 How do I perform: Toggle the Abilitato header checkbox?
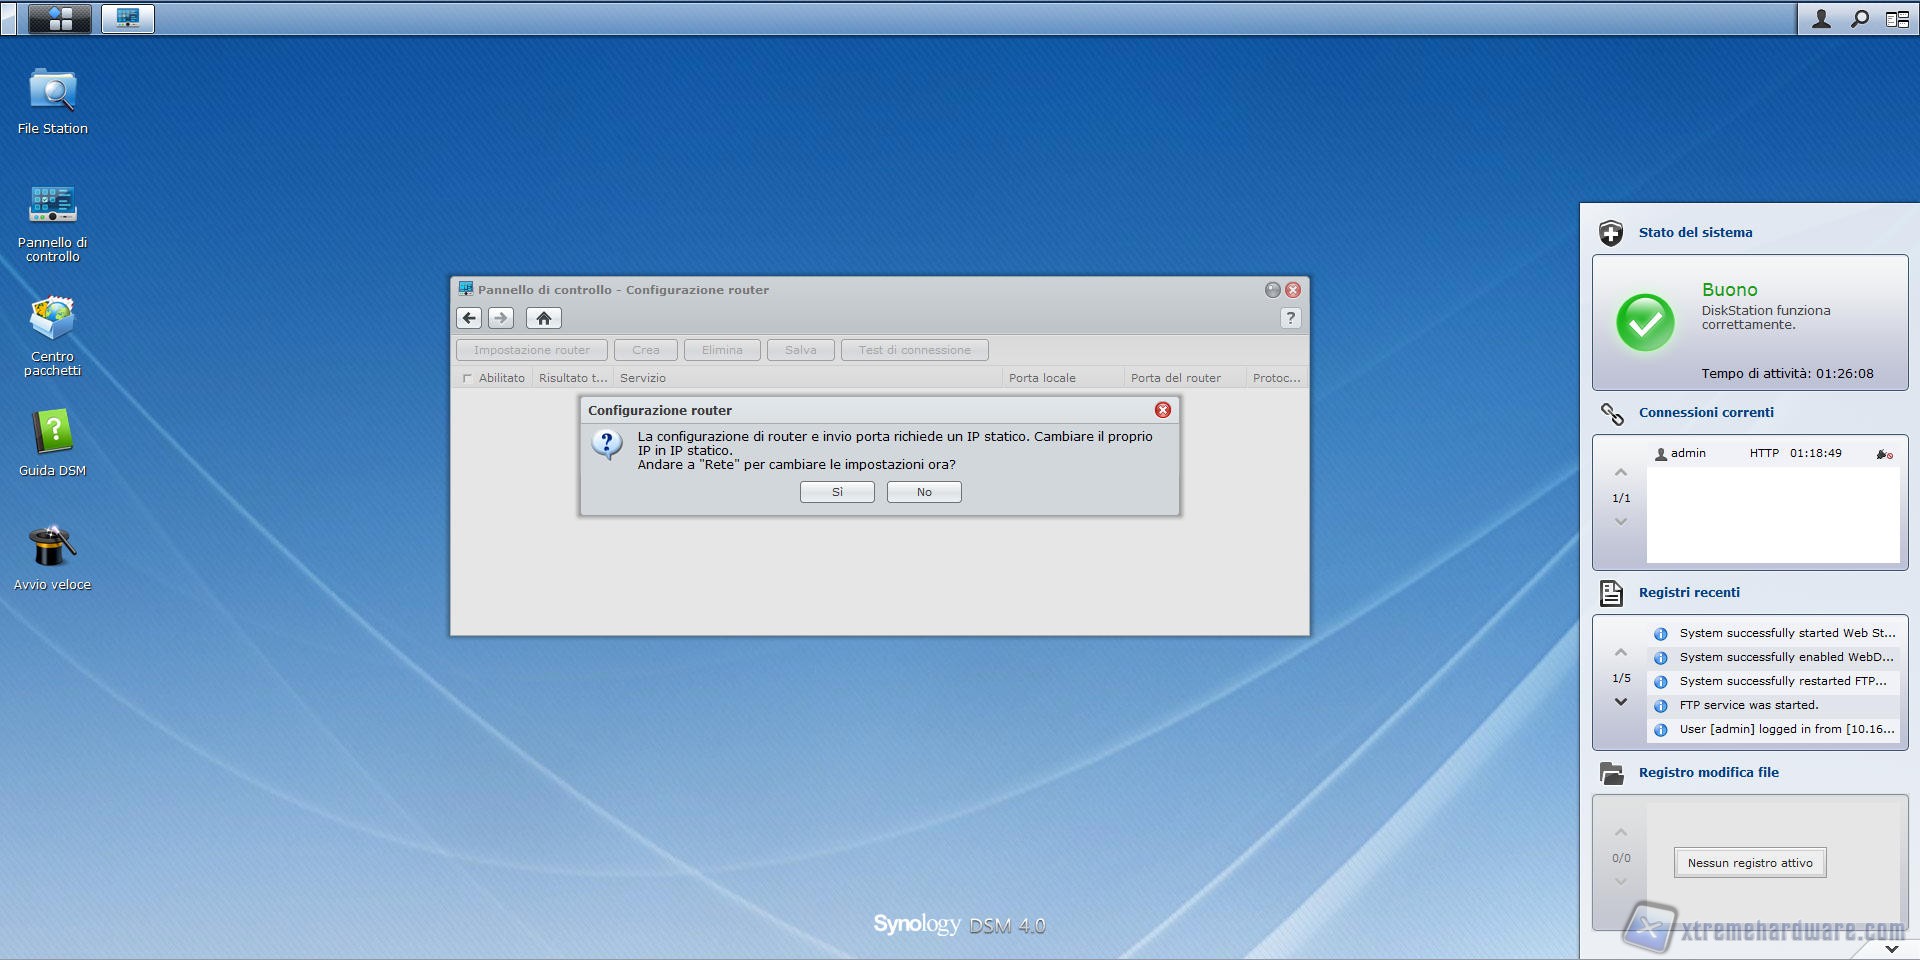[x=467, y=378]
